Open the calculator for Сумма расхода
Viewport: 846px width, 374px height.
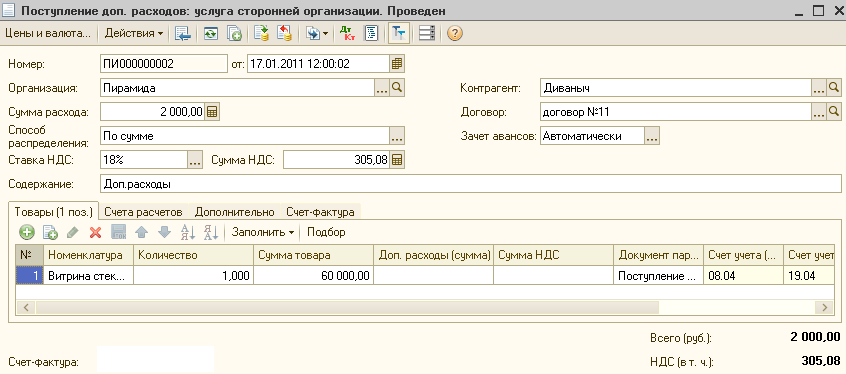[213, 112]
